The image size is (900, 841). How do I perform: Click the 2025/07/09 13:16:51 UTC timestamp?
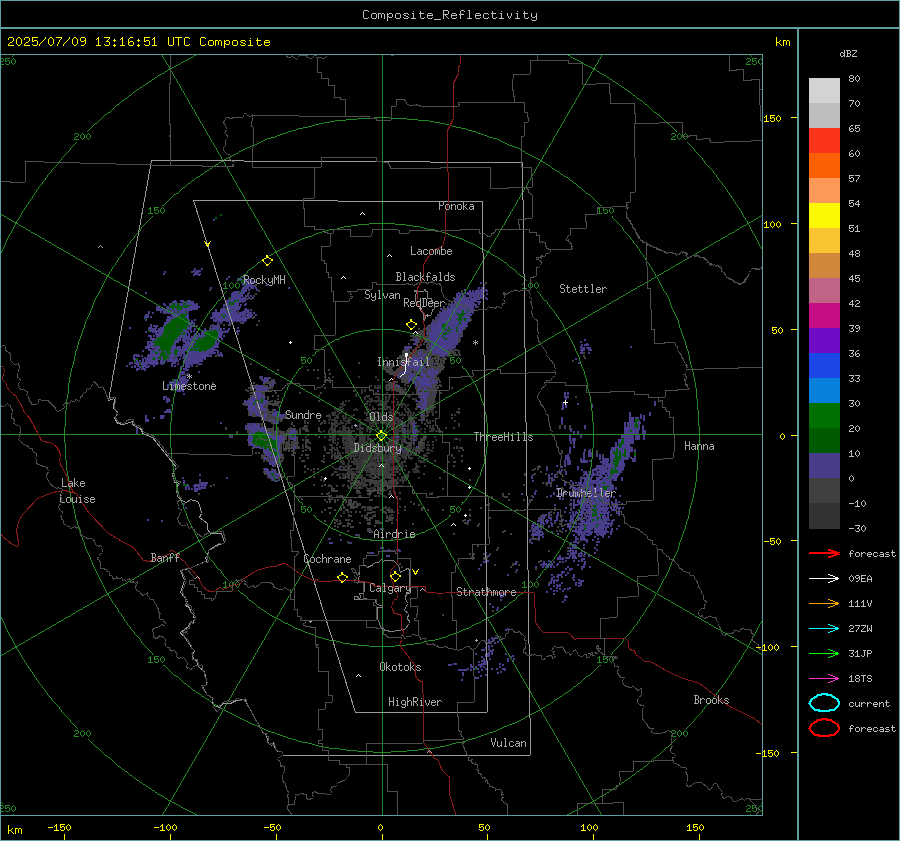coord(99,42)
